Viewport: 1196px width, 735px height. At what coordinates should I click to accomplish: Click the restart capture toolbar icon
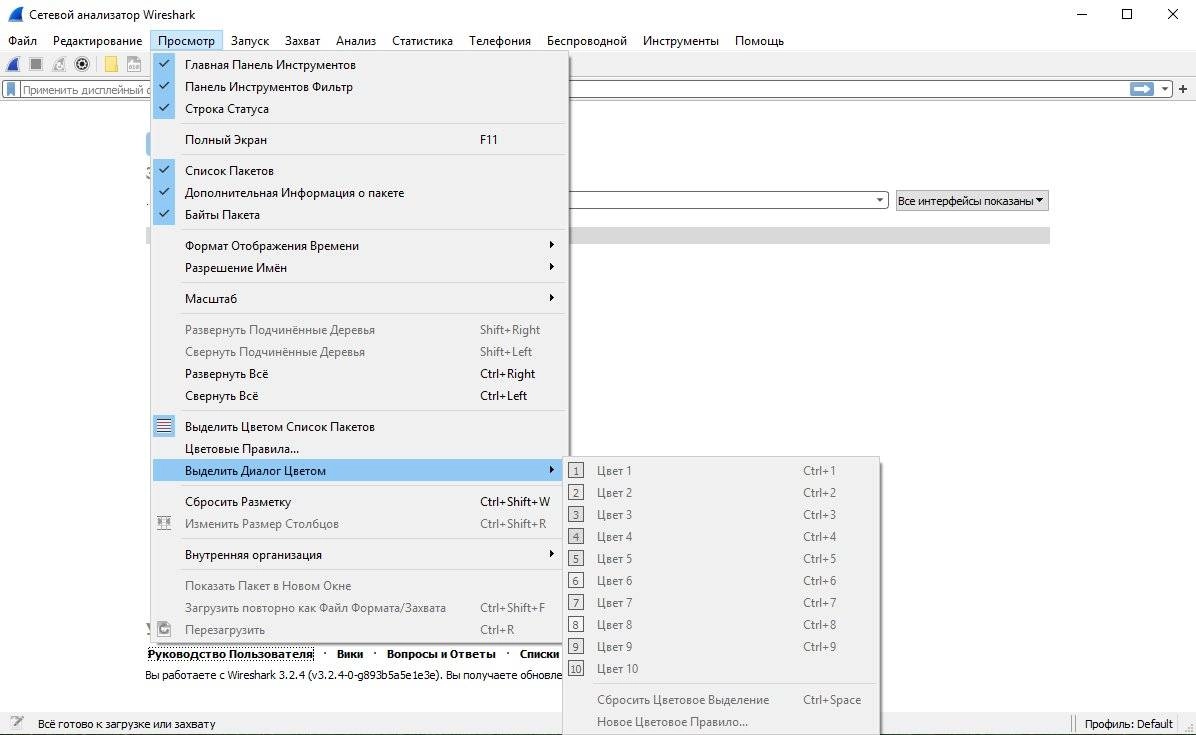[59, 65]
